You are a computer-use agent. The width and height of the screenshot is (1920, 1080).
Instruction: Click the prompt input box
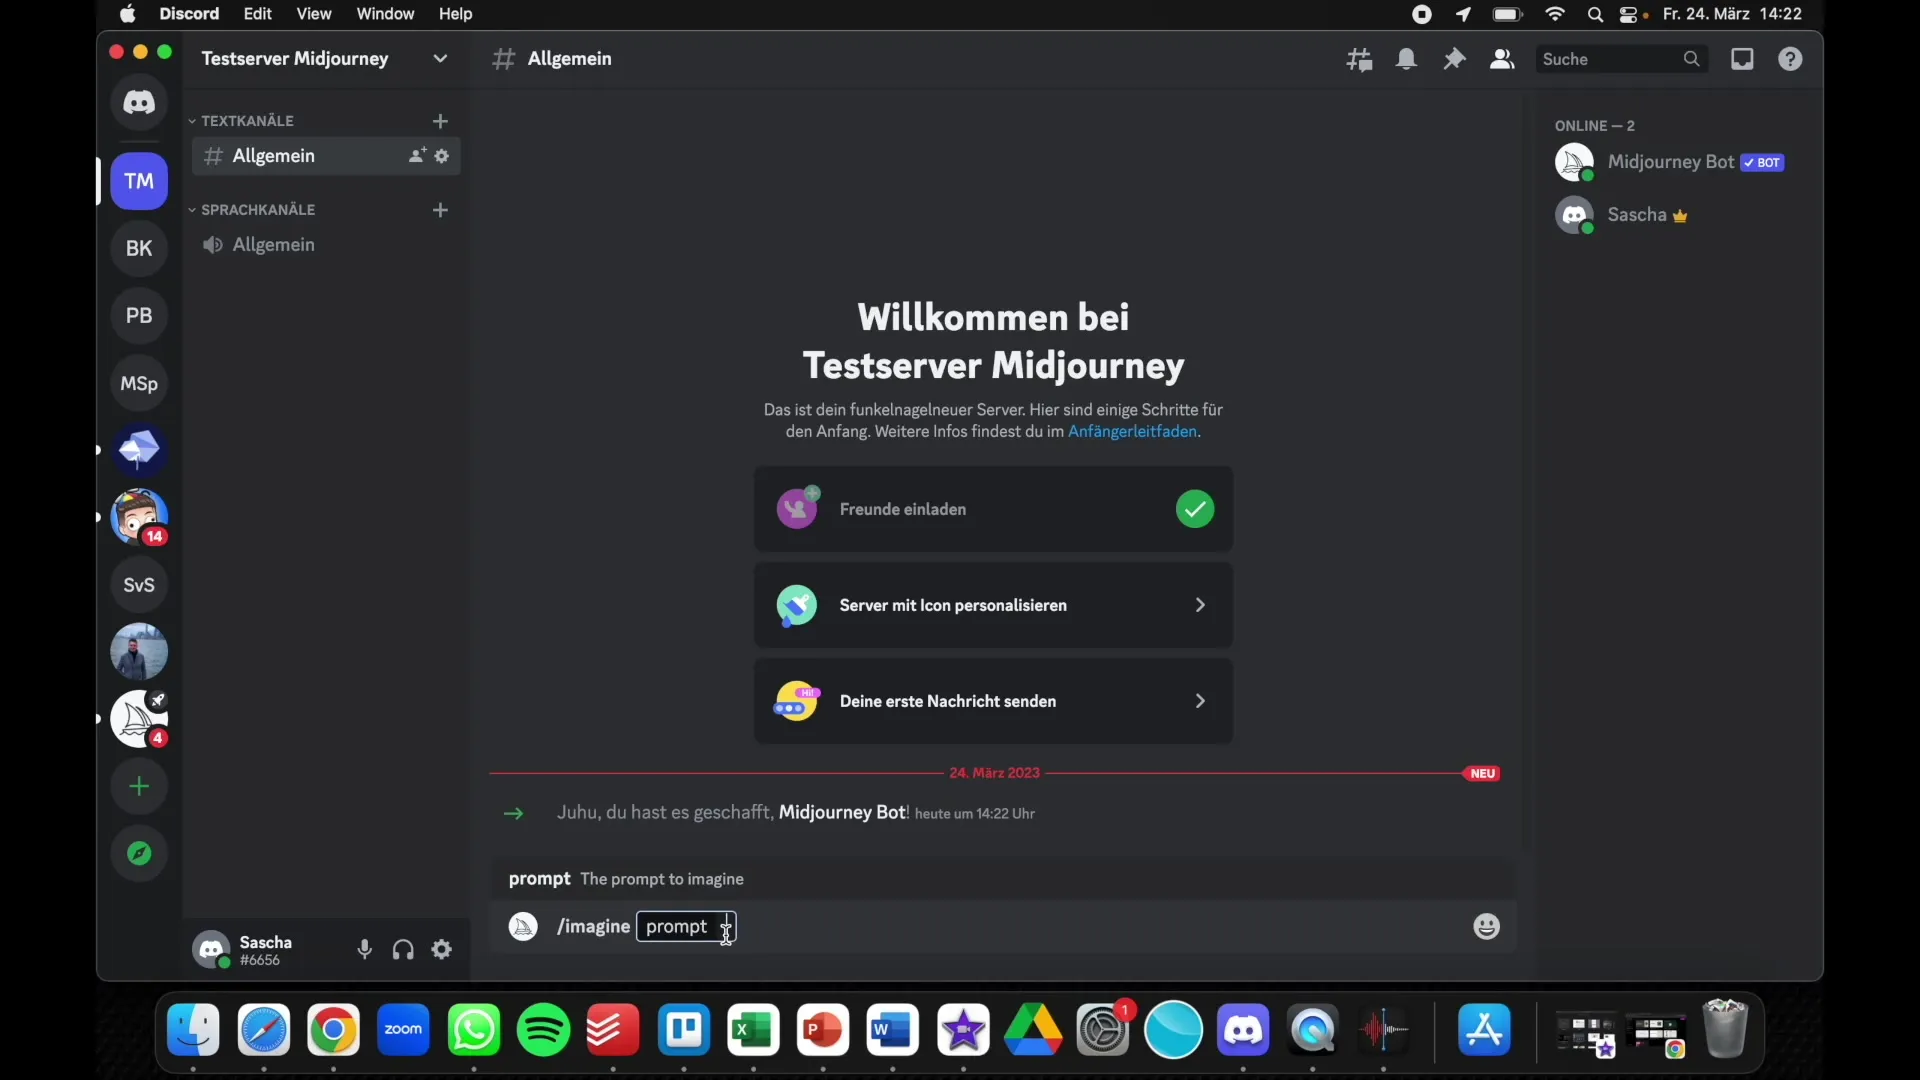pos(686,927)
